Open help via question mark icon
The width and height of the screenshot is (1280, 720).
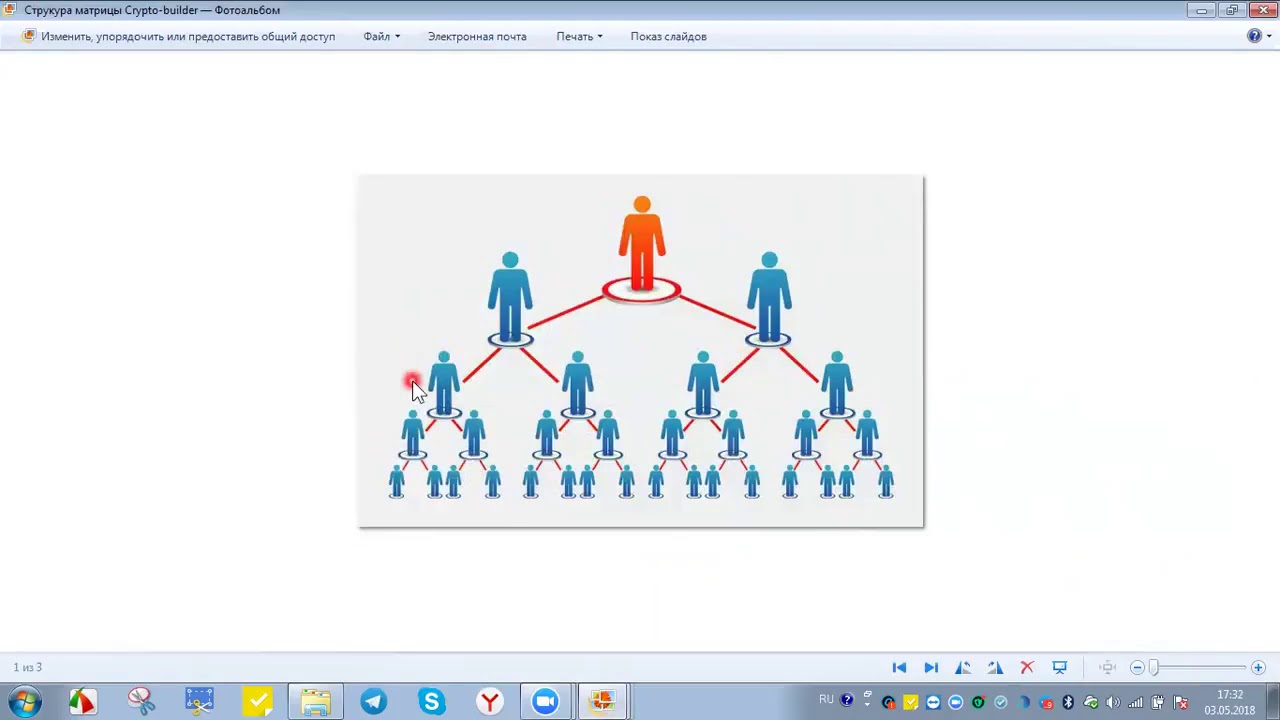[x=1254, y=36]
